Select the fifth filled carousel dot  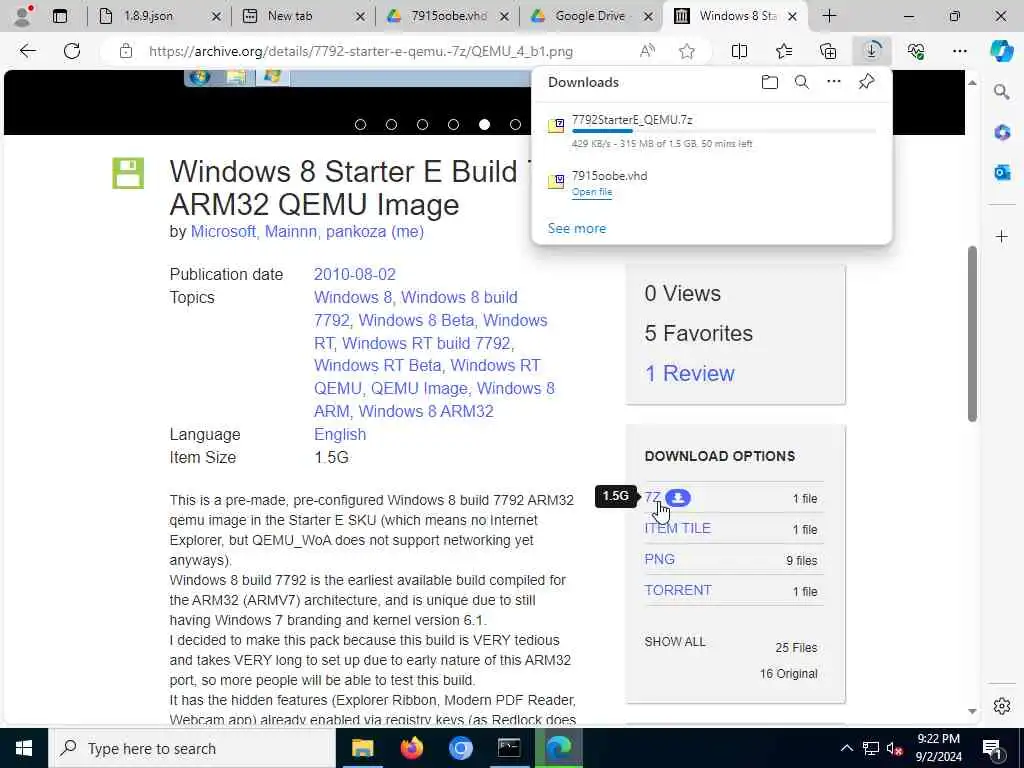(x=484, y=124)
